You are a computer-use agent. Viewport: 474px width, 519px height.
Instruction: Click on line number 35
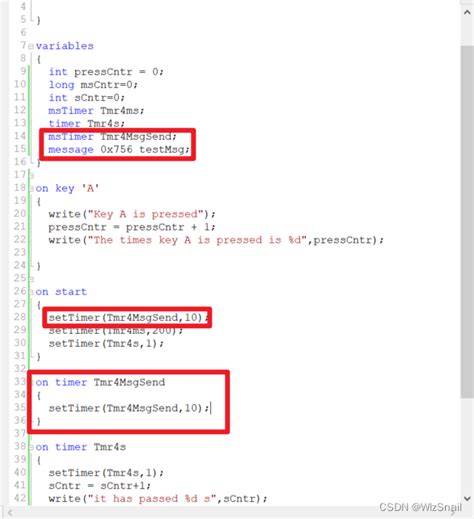(20, 407)
